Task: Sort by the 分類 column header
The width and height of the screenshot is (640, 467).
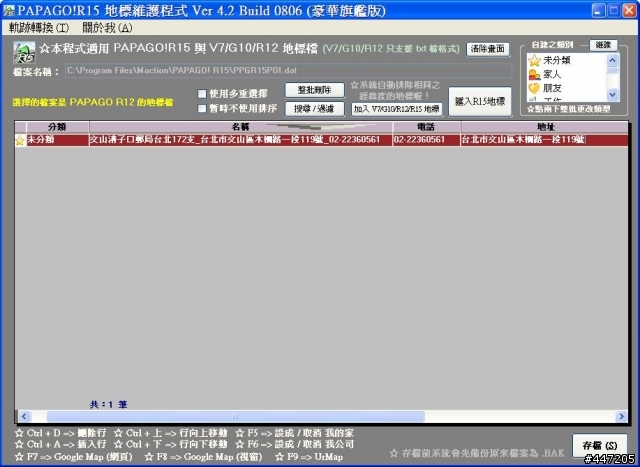Action: (58, 127)
